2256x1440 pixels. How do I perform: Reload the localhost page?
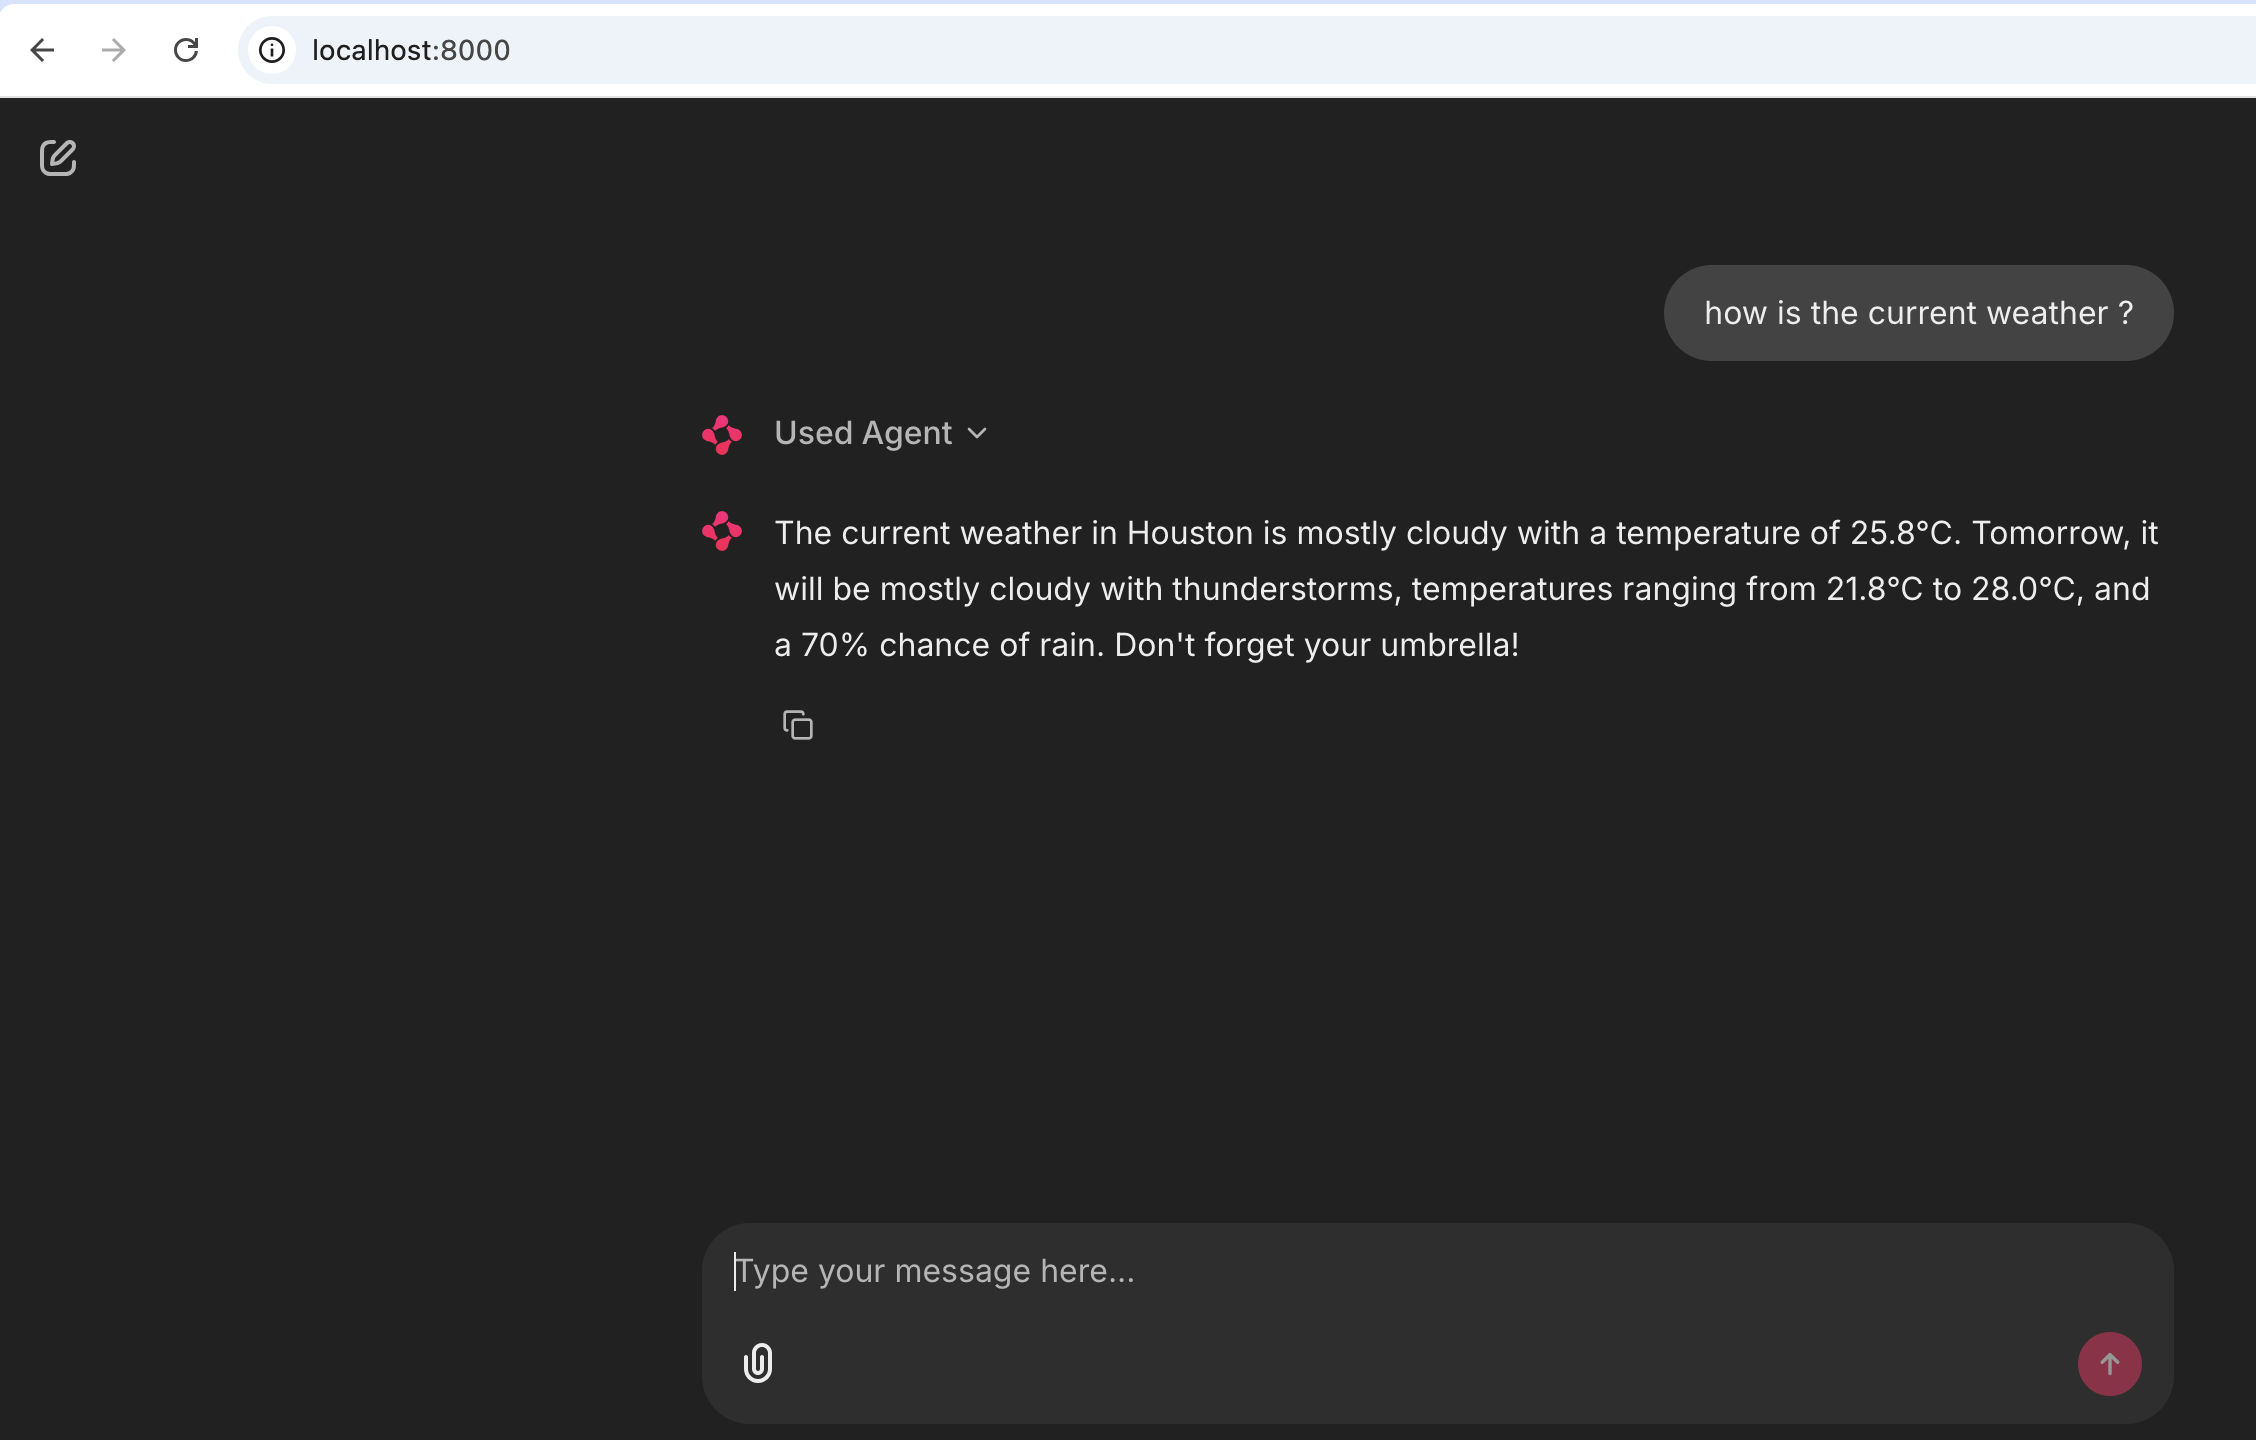186,50
